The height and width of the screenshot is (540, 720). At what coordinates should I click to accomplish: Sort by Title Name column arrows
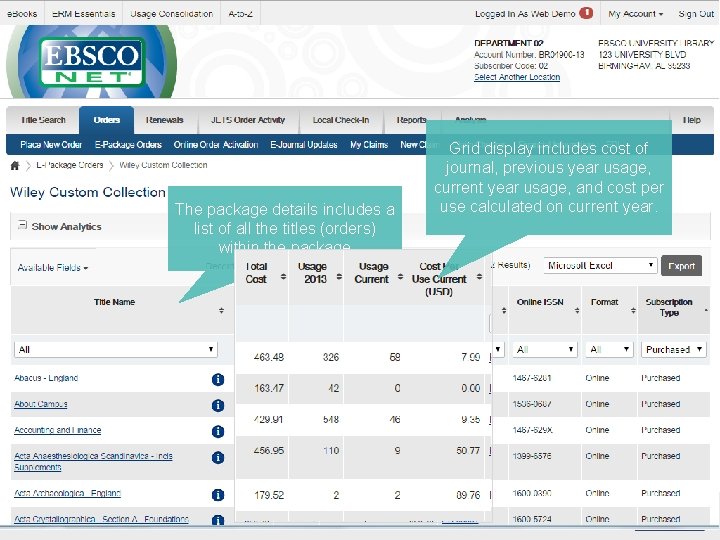coord(221,310)
